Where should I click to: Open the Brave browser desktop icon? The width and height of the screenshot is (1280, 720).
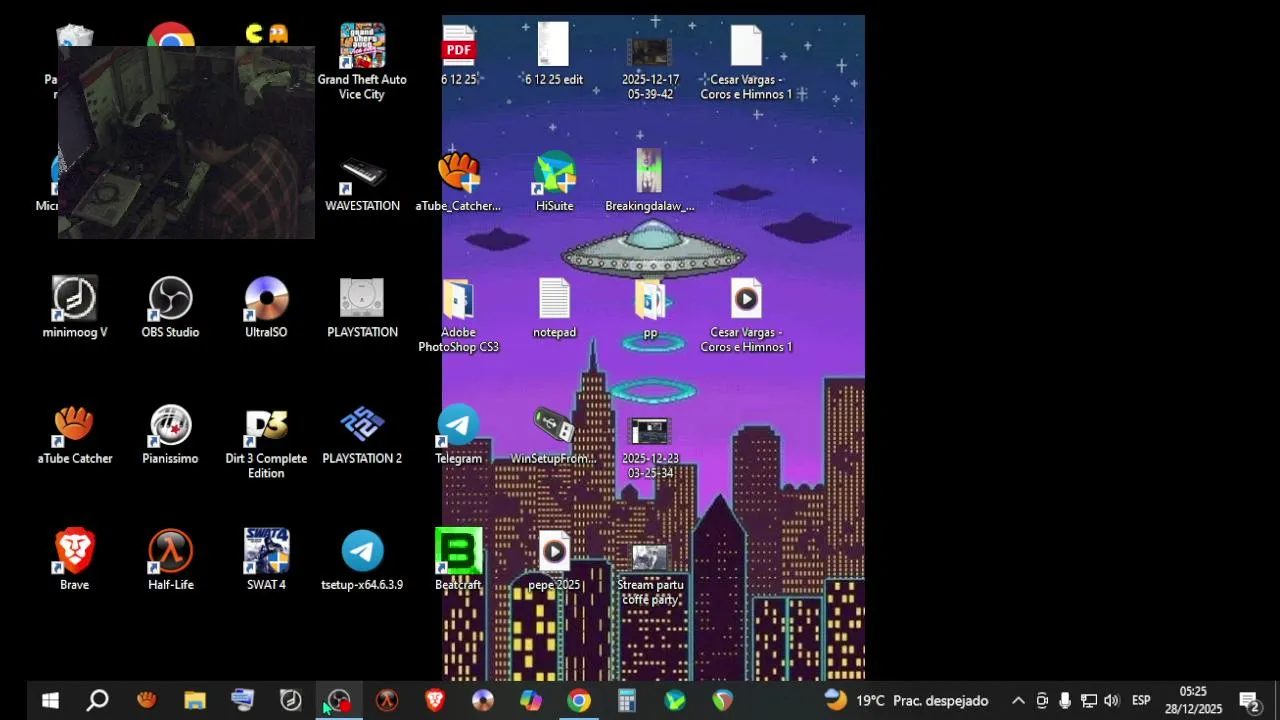tap(74, 560)
